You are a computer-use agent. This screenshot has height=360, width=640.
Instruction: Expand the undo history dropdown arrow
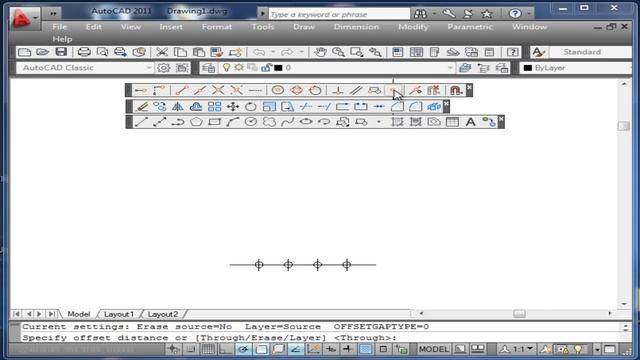pyautogui.click(x=273, y=52)
